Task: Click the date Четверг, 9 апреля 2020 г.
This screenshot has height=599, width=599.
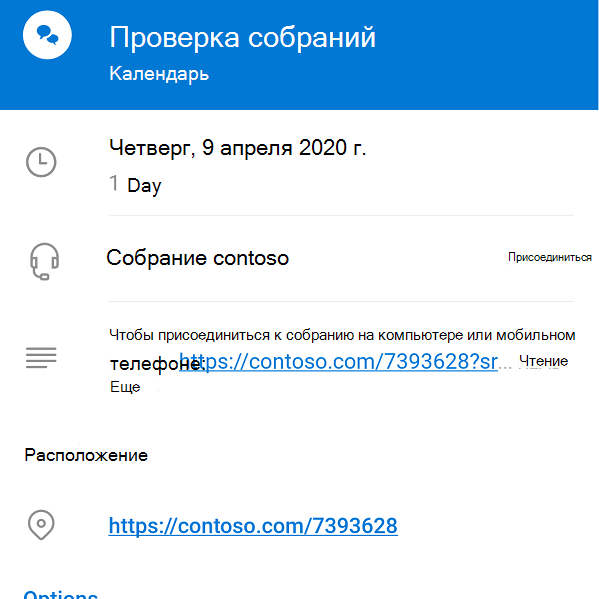Action: click(238, 148)
